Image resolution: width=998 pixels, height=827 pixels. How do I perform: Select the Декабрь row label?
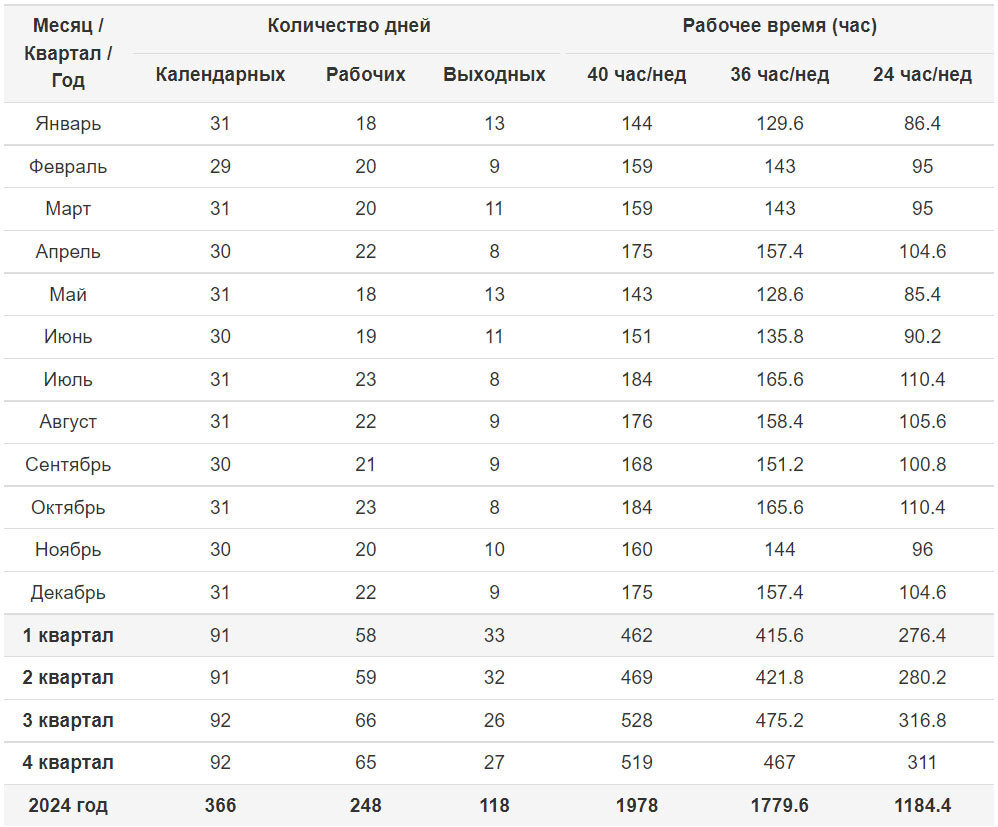pyautogui.click(x=68, y=593)
